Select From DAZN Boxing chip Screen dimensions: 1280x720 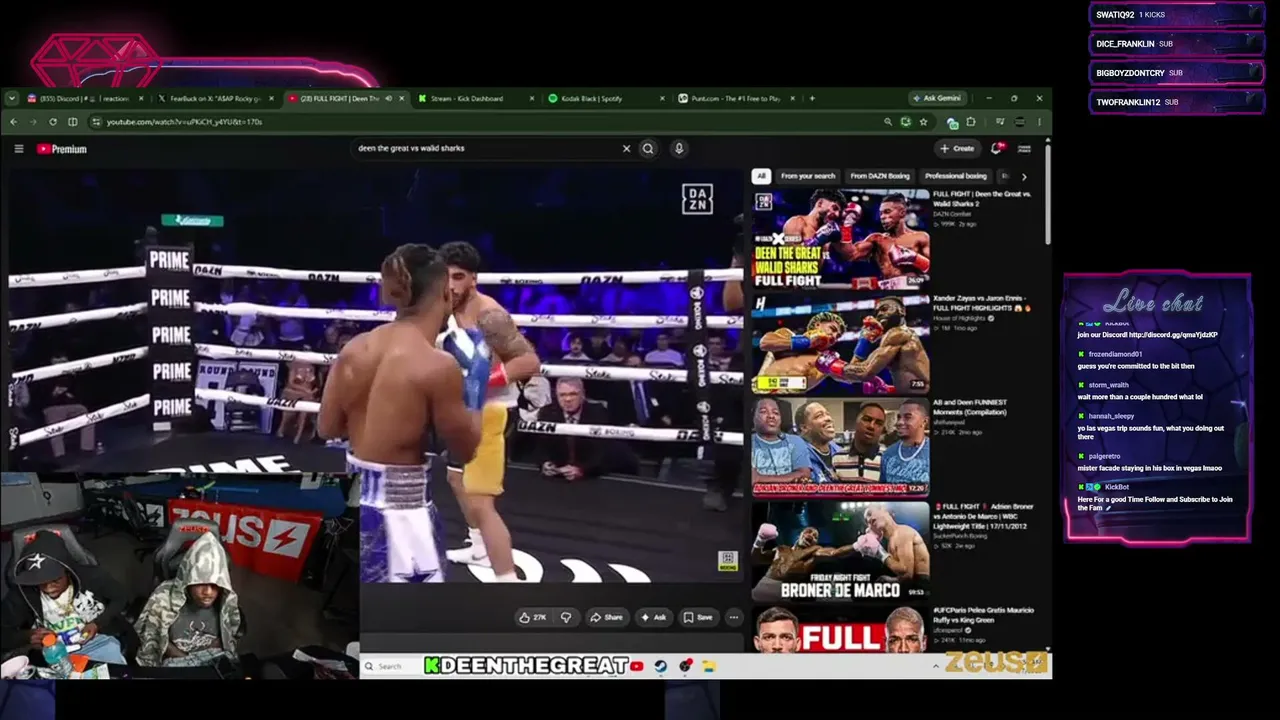coord(880,176)
